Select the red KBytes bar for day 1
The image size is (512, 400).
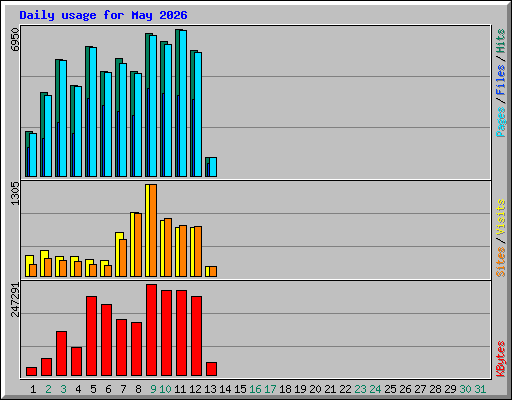pyautogui.click(x=31, y=372)
